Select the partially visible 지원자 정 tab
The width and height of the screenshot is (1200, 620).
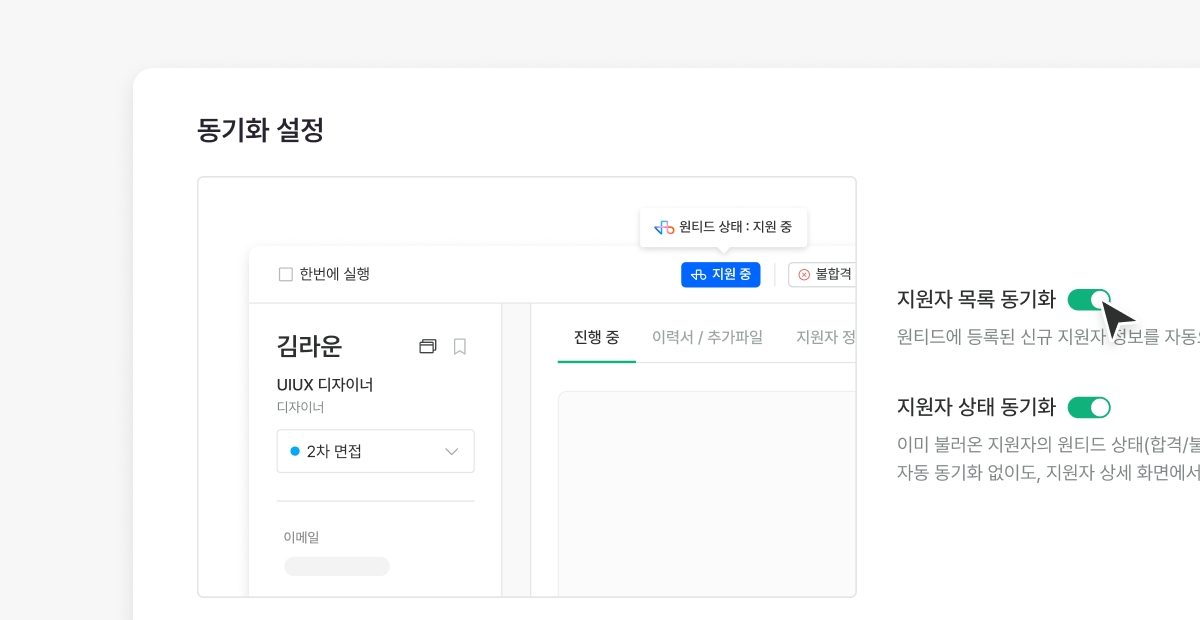[x=825, y=337]
